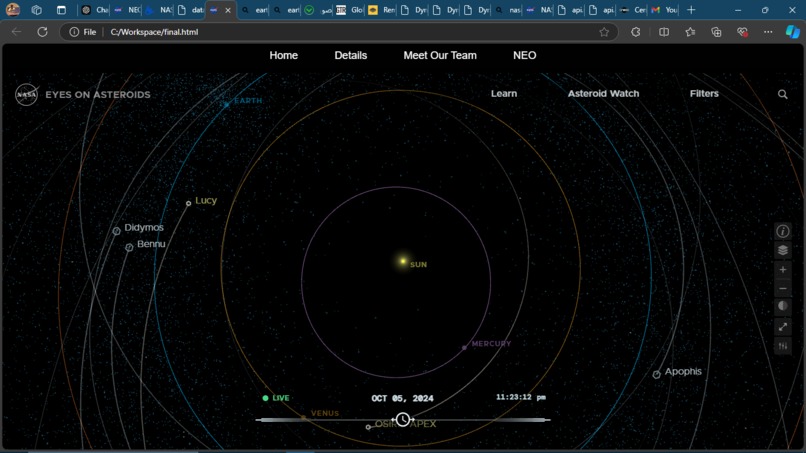Toggle the lighting half-circle icon
Screen dimensions: 806x453
pos(782,307)
